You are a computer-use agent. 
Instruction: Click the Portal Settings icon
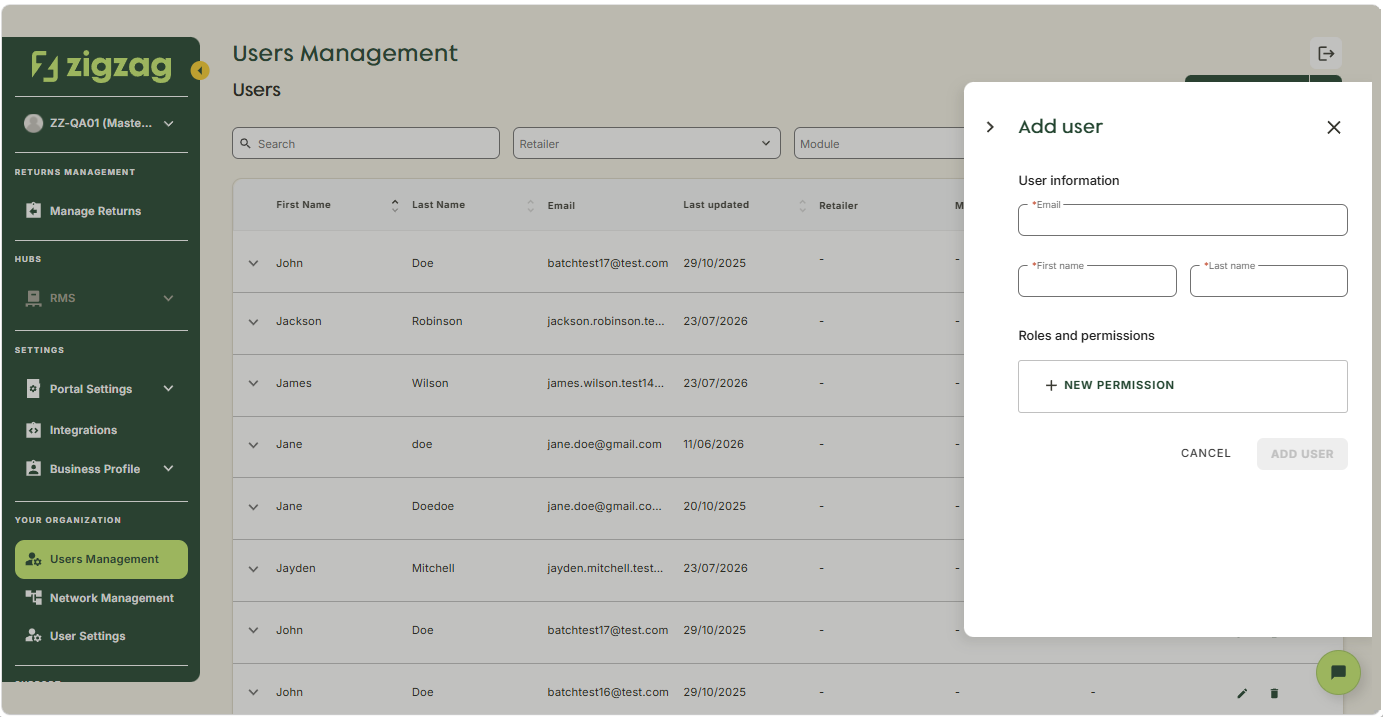click(x=33, y=389)
